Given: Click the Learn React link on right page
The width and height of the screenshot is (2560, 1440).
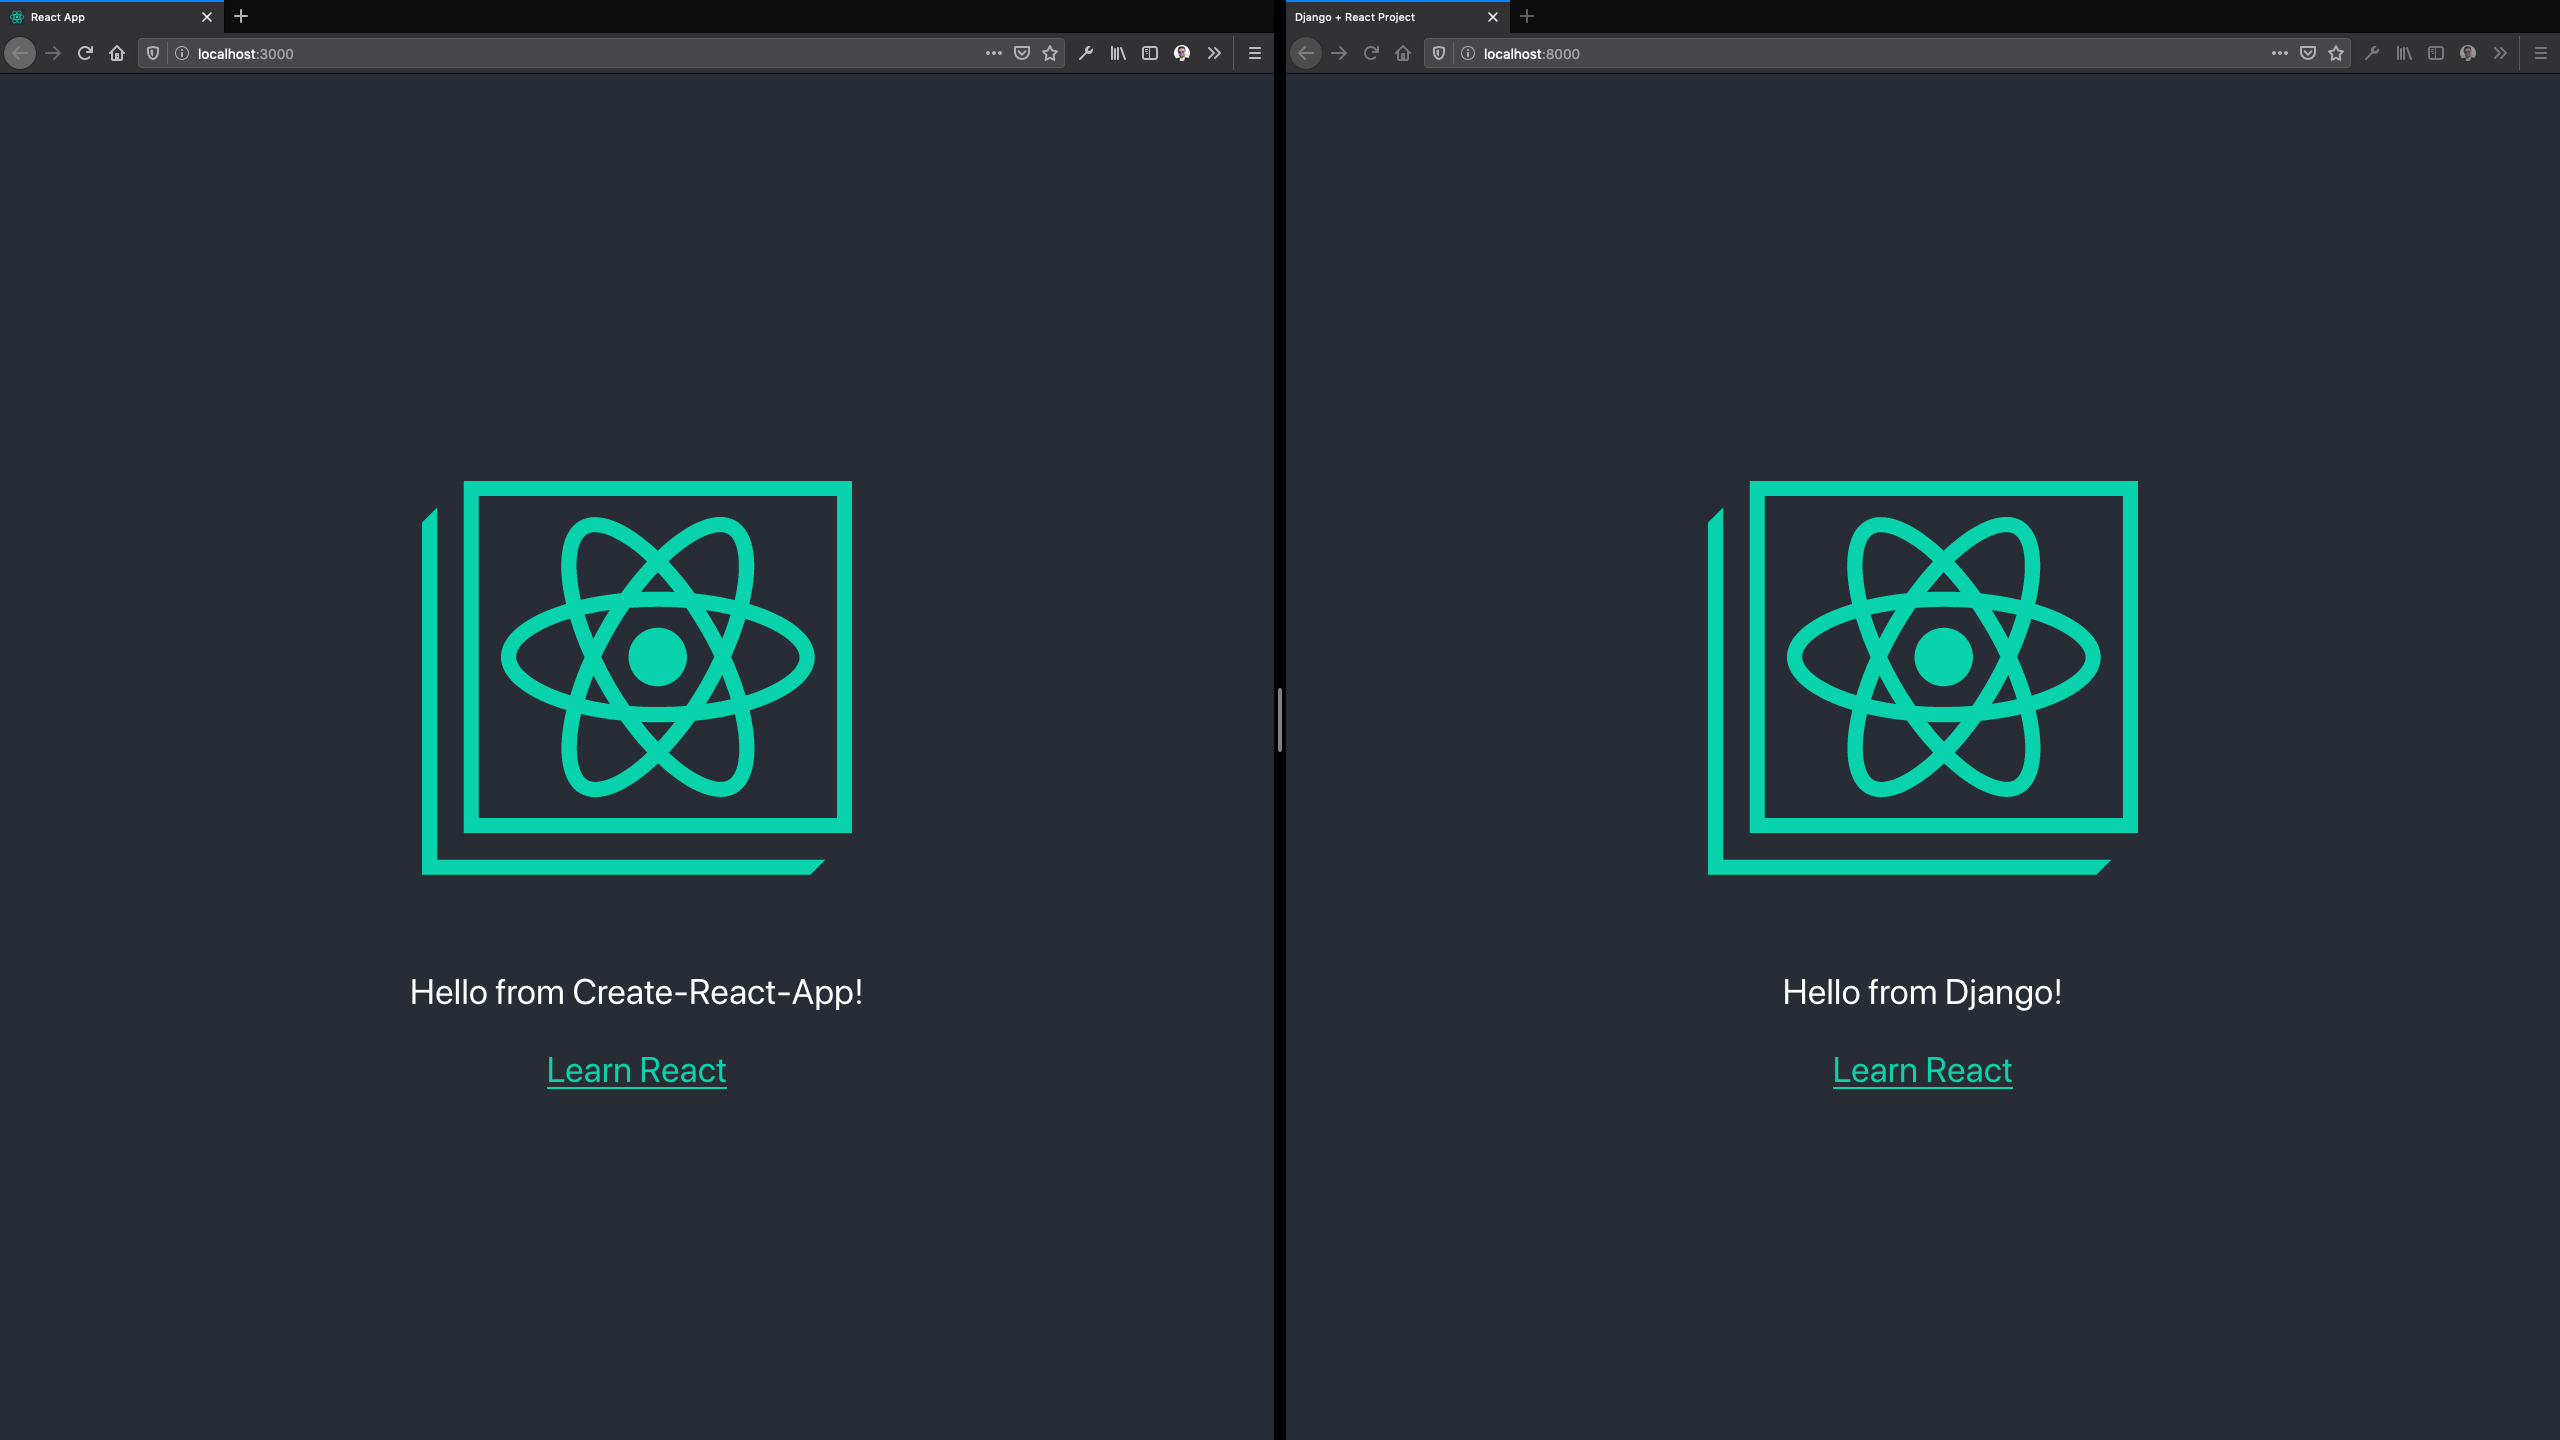Looking at the screenshot, I should click(x=1922, y=1069).
